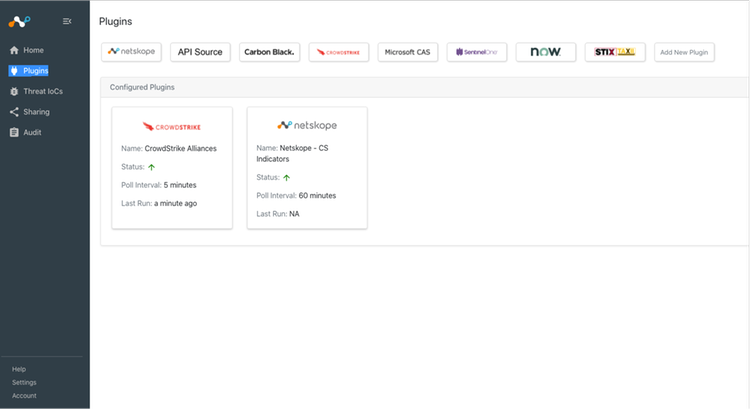Open the Sharing section

click(x=36, y=112)
